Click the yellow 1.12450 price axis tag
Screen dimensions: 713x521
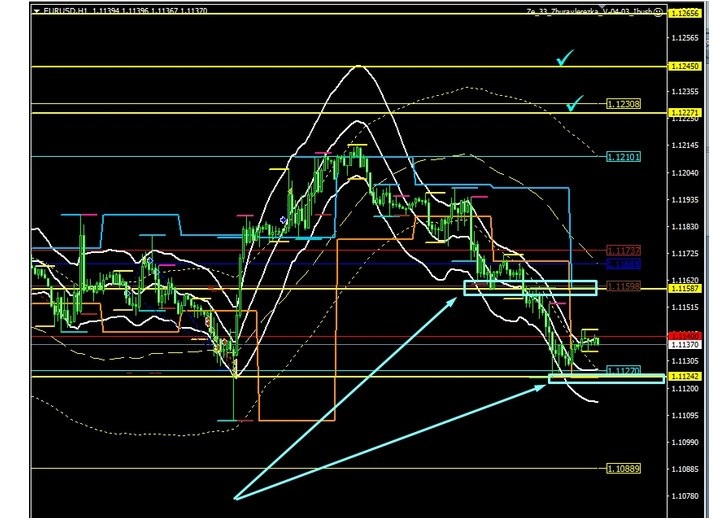[684, 67]
